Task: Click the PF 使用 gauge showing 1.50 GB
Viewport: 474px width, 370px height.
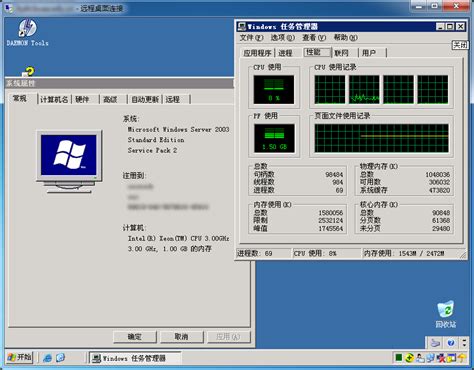Action: pos(274,138)
